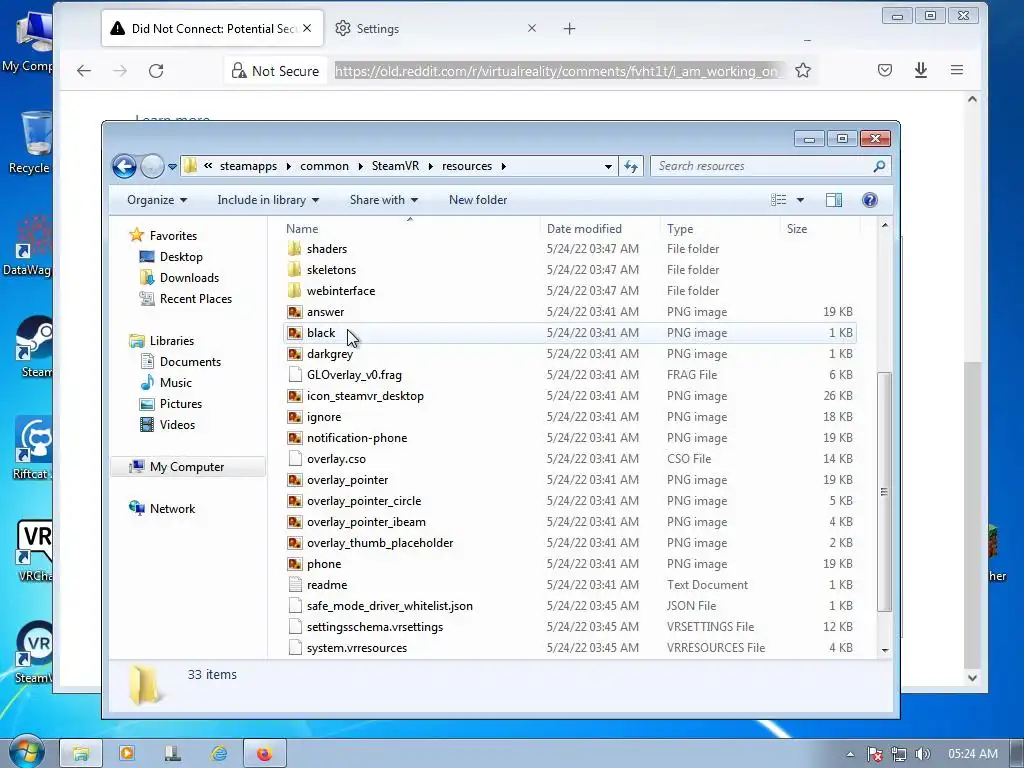Click the New folder button

[x=478, y=200]
